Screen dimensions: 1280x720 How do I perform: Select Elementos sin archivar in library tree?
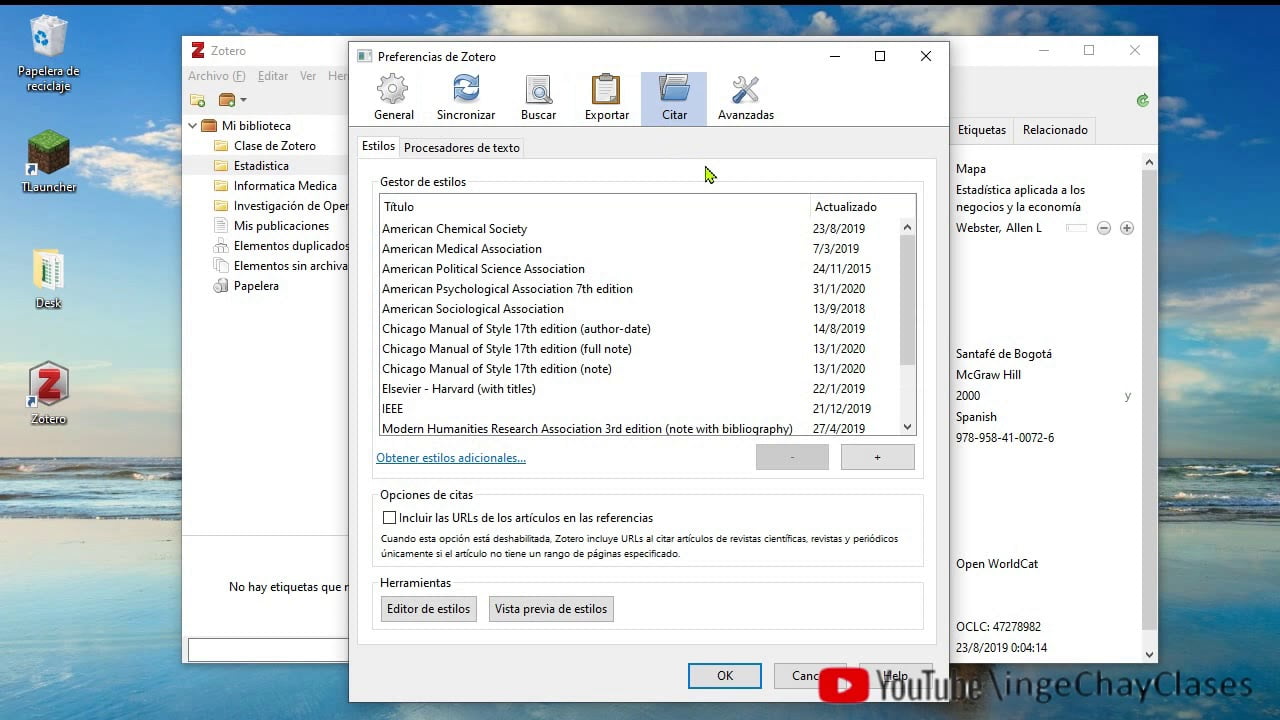280,266
